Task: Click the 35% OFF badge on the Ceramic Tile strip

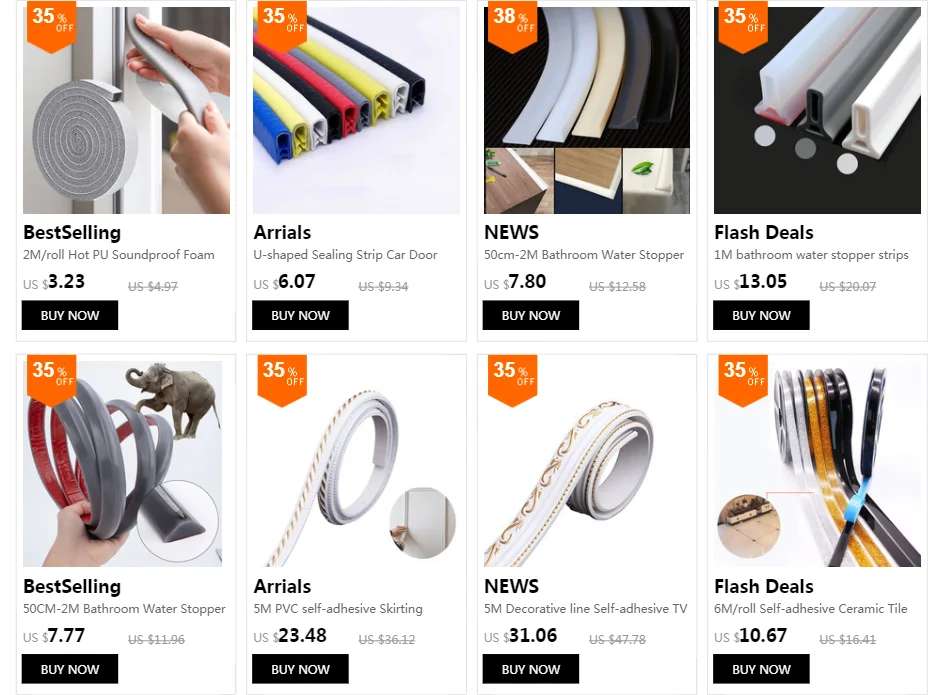Action: point(743,380)
